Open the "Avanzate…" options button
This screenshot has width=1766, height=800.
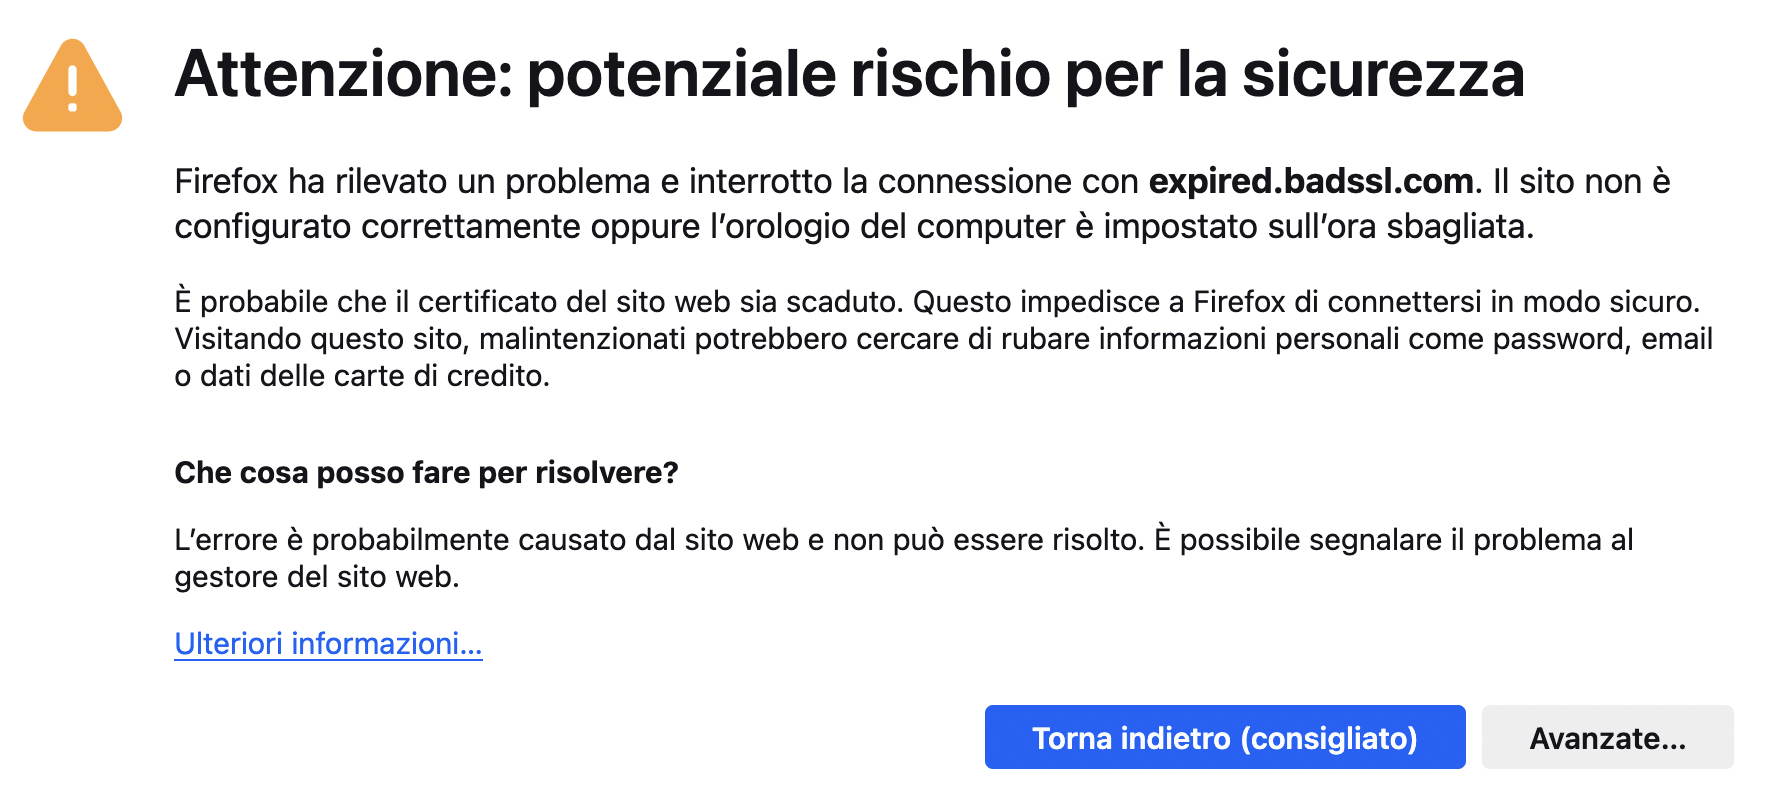pyautogui.click(x=1607, y=738)
